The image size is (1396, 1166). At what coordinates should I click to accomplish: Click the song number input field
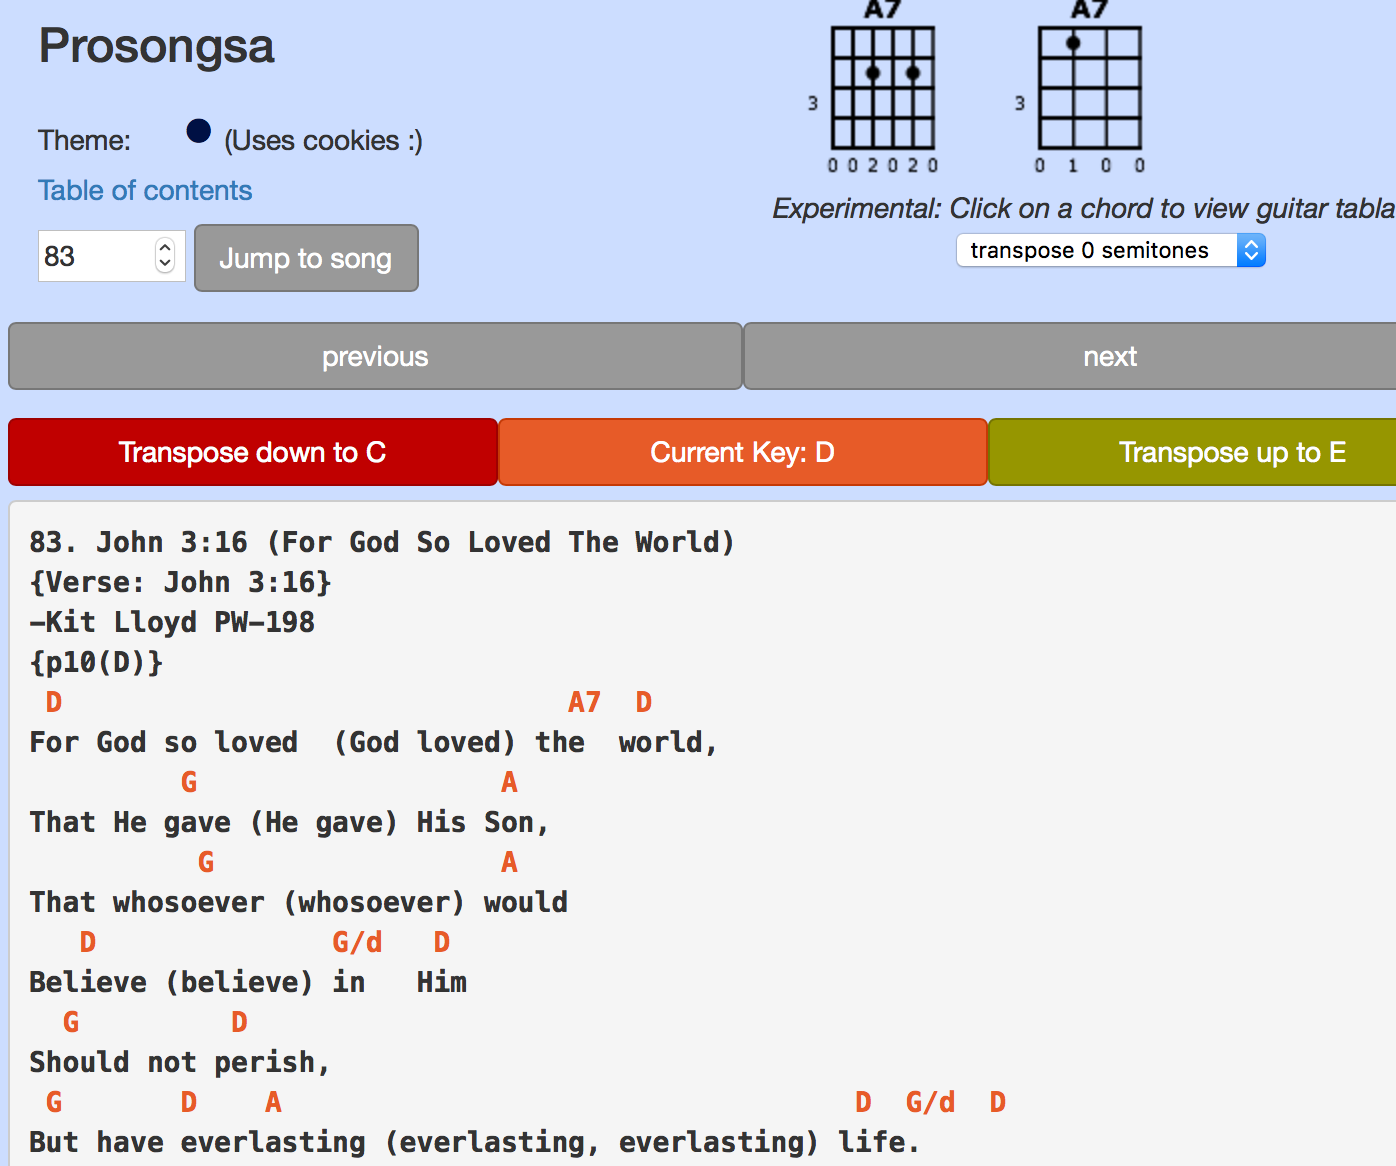95,257
